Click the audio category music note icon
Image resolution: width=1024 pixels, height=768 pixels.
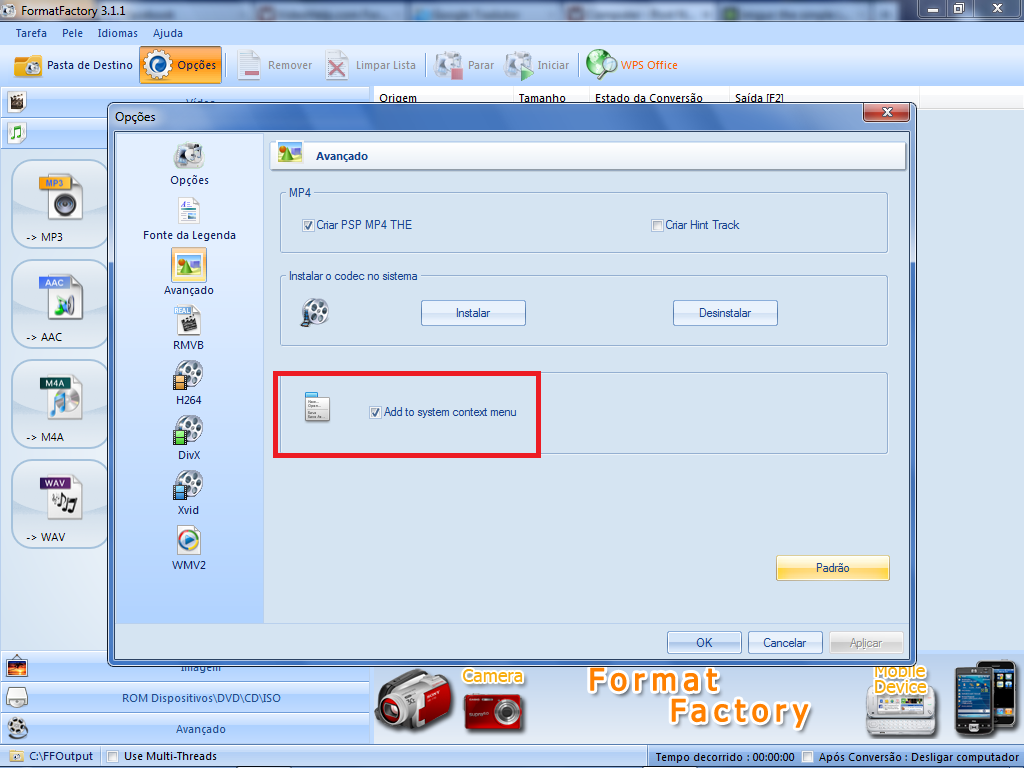[17, 133]
